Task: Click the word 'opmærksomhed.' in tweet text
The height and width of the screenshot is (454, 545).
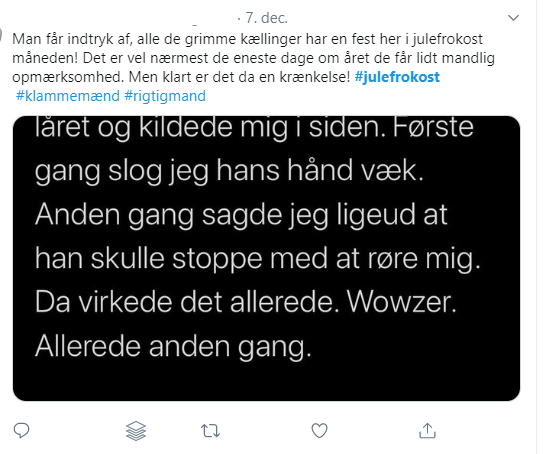Action: pos(68,77)
